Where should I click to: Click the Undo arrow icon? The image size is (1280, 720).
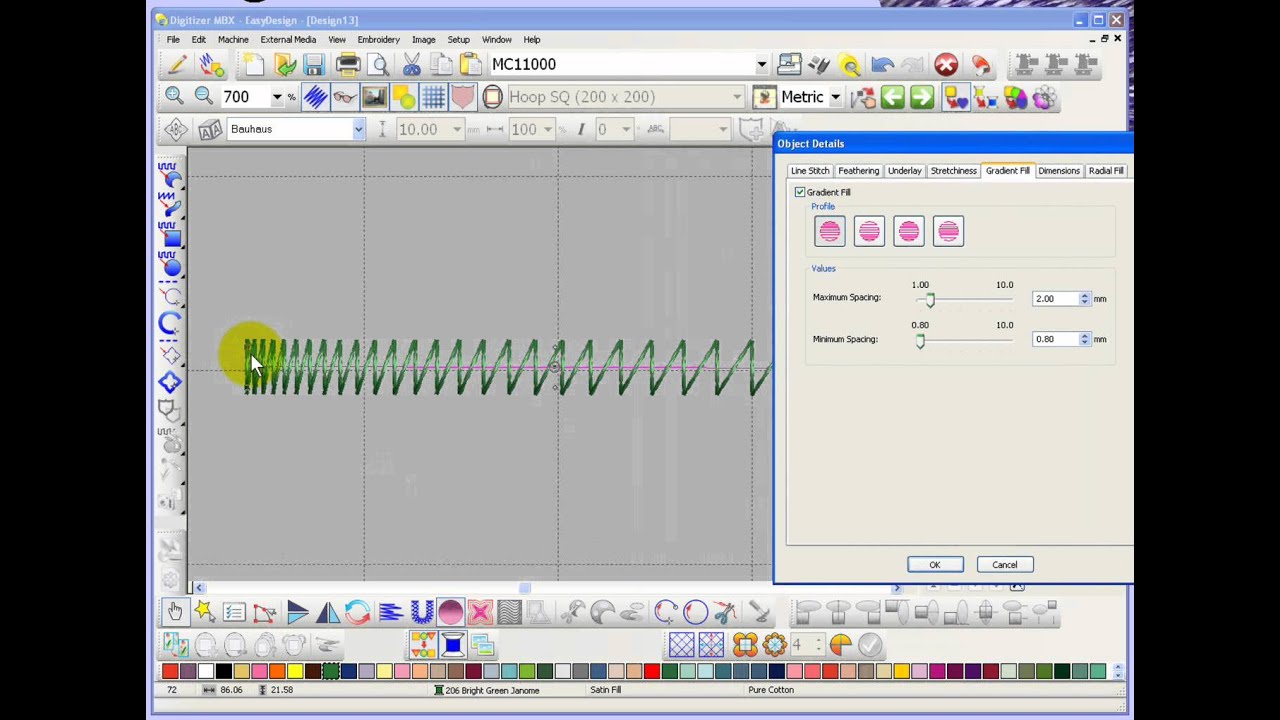[882, 65]
